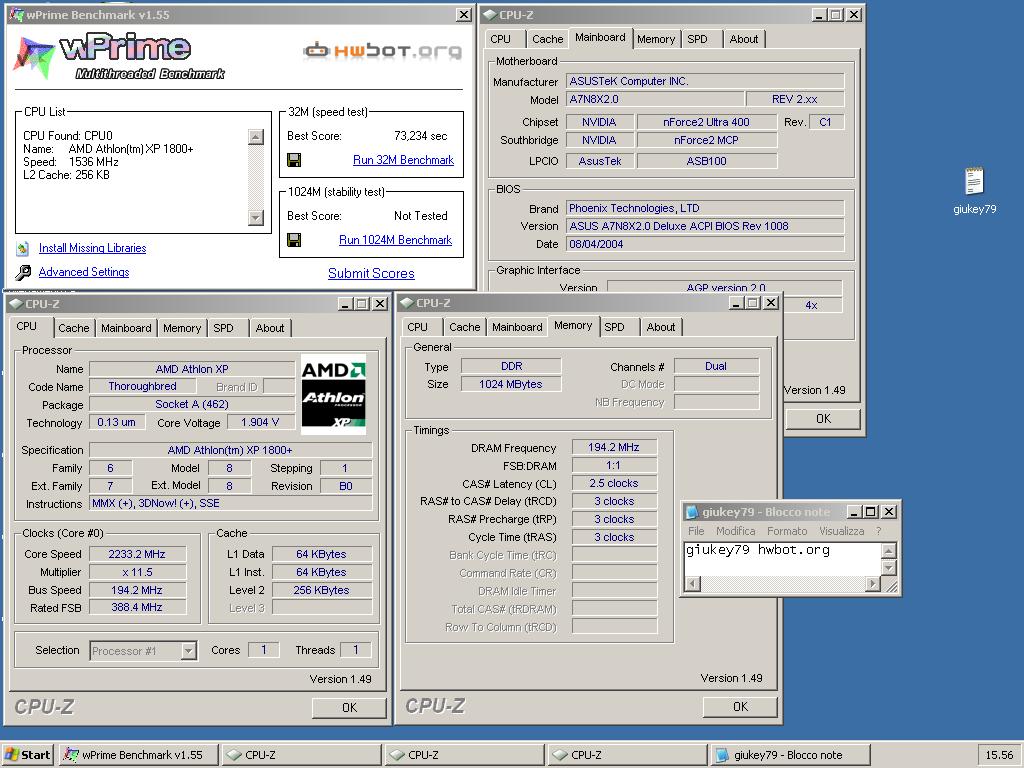Click OK in the CPU-Z Memory window
This screenshot has width=1024, height=768.
click(740, 707)
